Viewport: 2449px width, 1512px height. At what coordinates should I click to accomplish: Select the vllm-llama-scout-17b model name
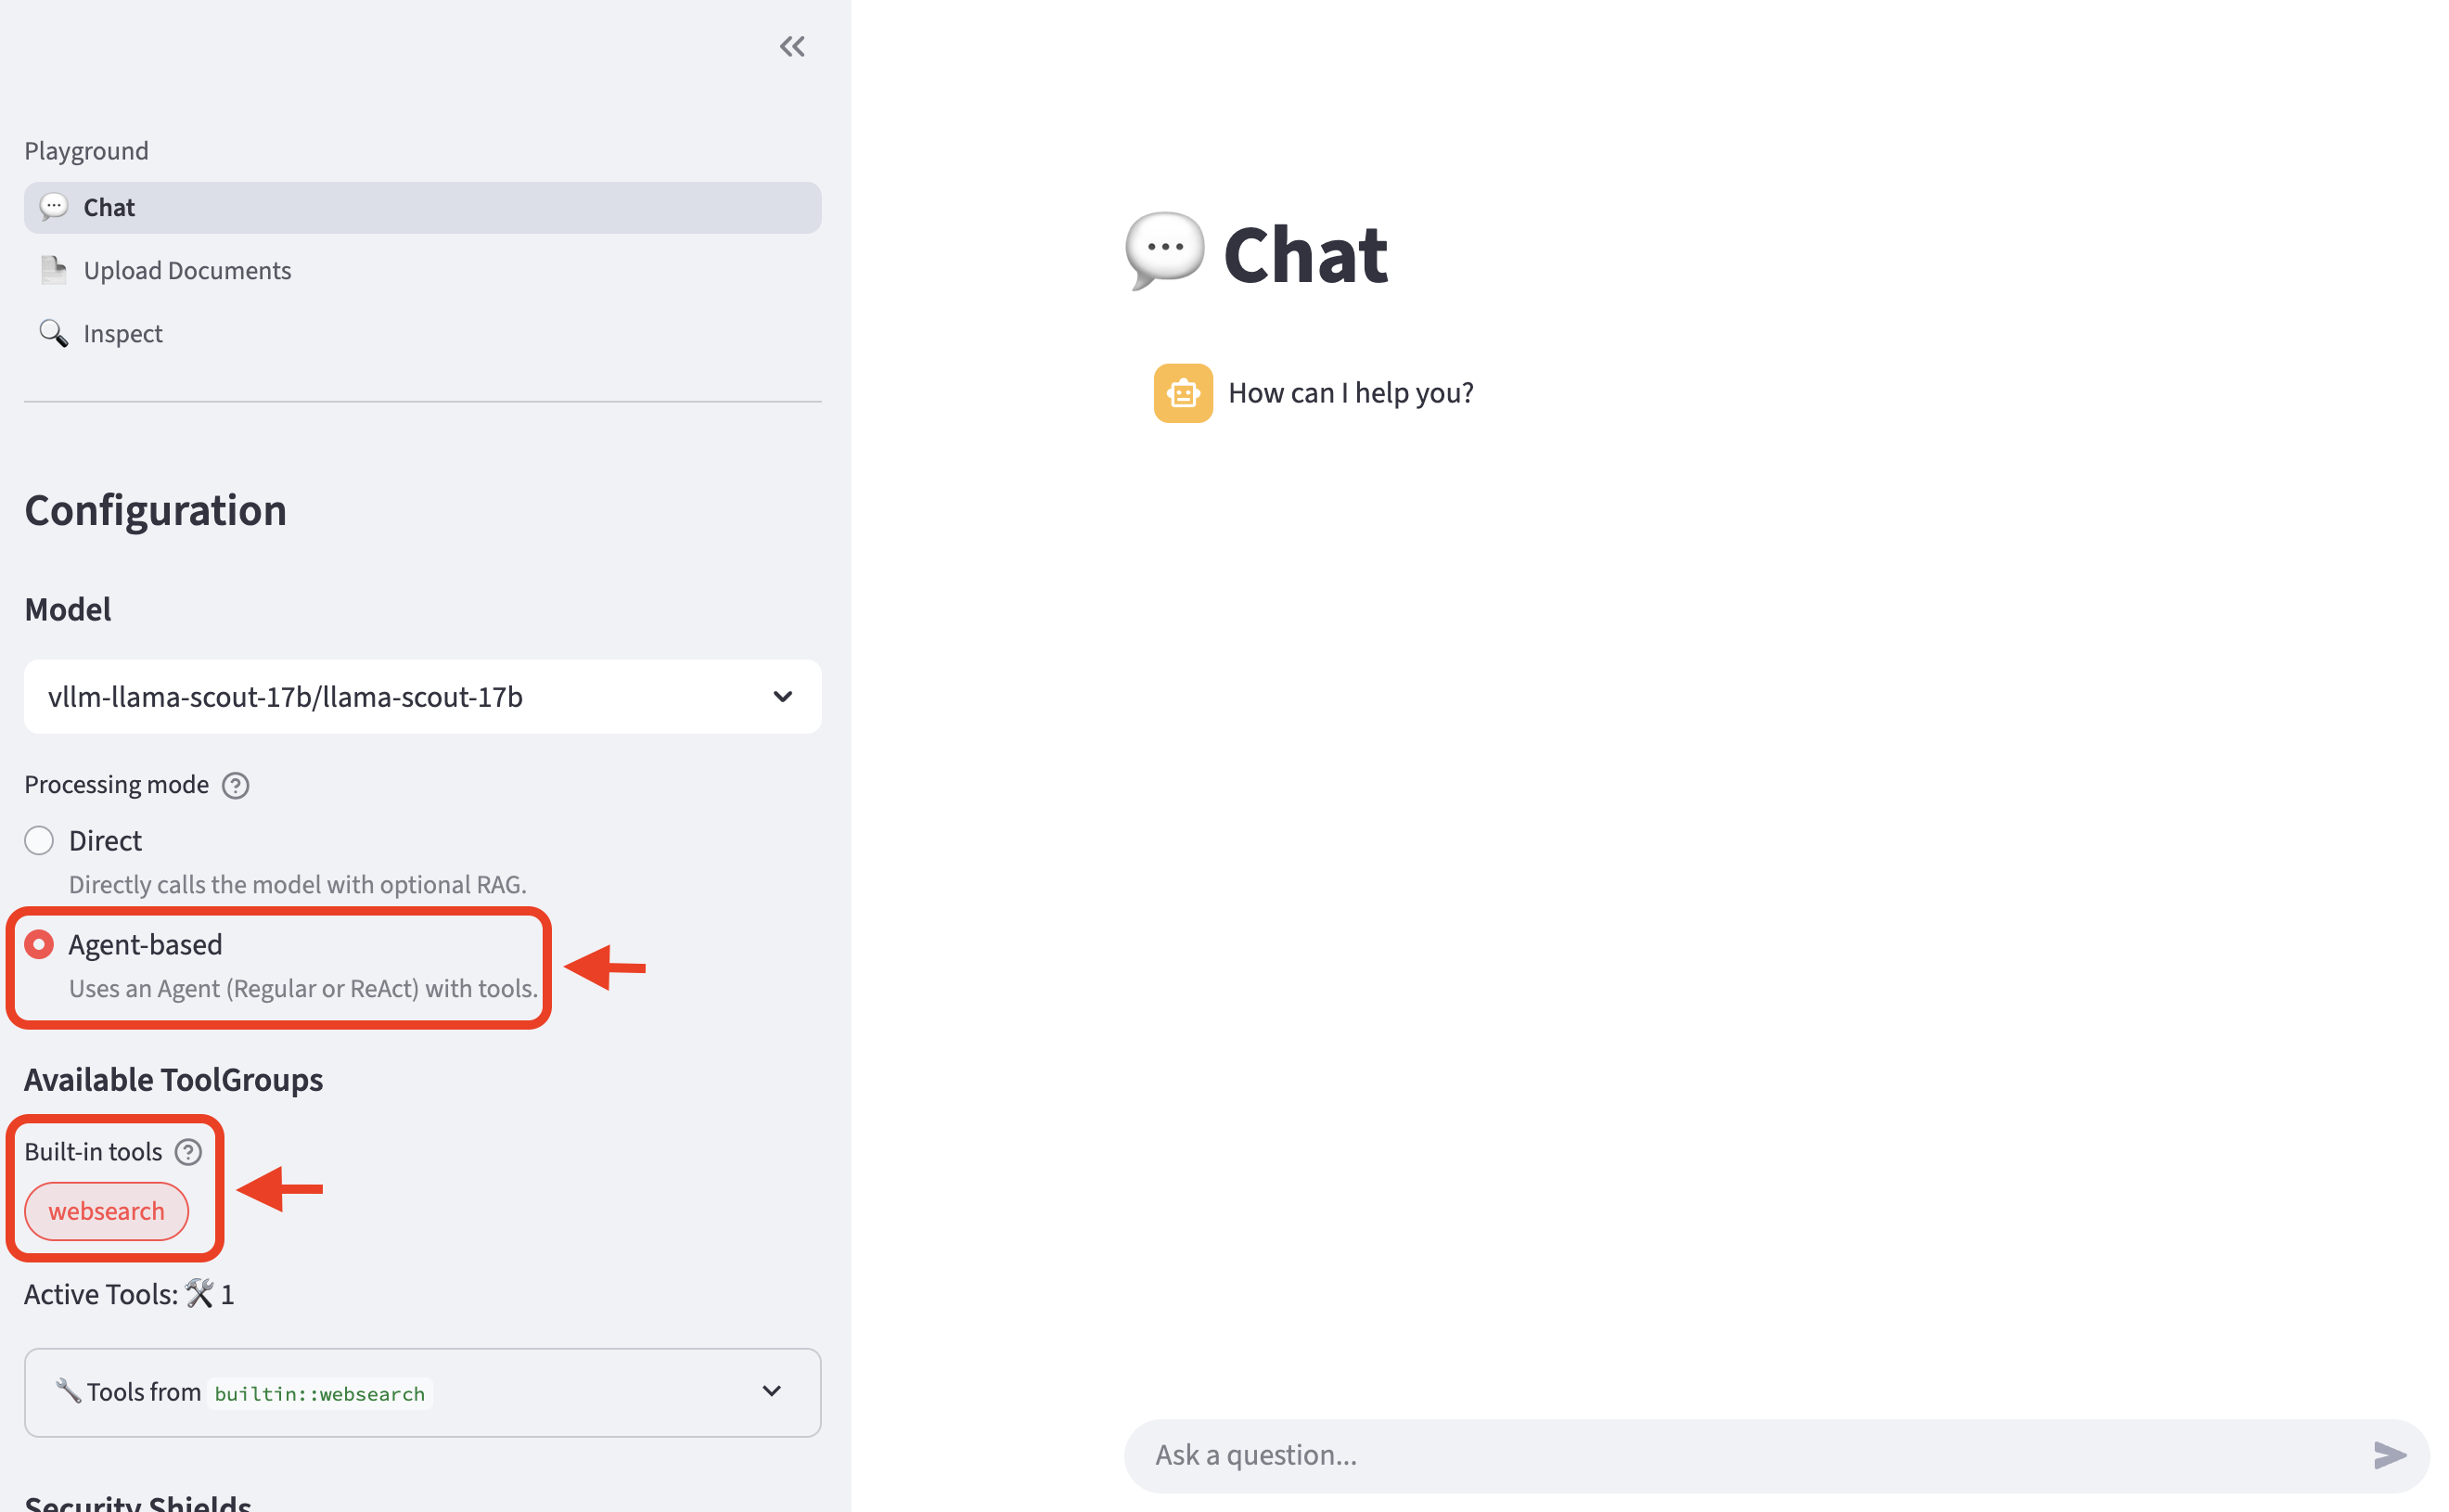(x=284, y=696)
